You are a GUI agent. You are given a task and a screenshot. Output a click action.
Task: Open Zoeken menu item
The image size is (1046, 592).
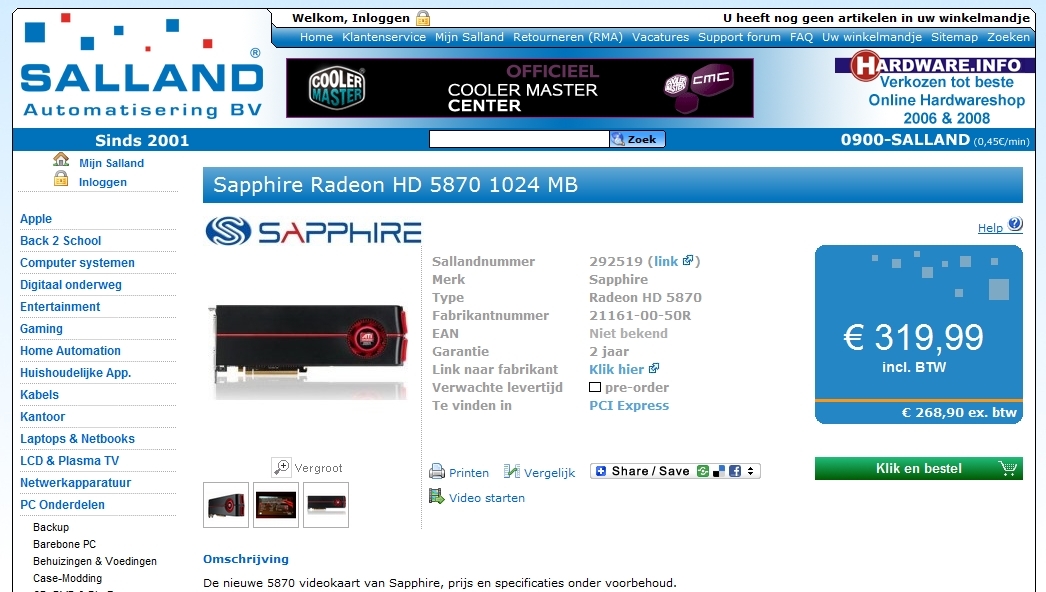click(x=1008, y=37)
